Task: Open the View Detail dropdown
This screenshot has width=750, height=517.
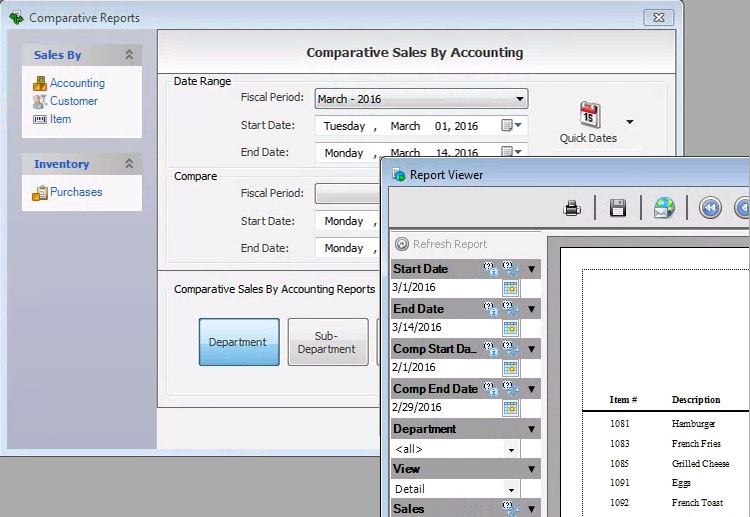Action: [511, 490]
